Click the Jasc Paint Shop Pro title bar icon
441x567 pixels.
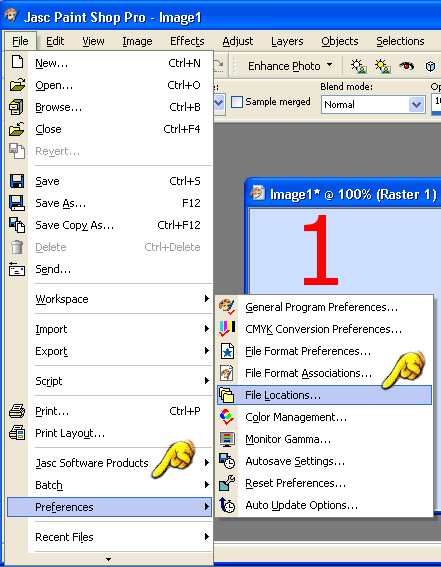[x=11, y=16]
